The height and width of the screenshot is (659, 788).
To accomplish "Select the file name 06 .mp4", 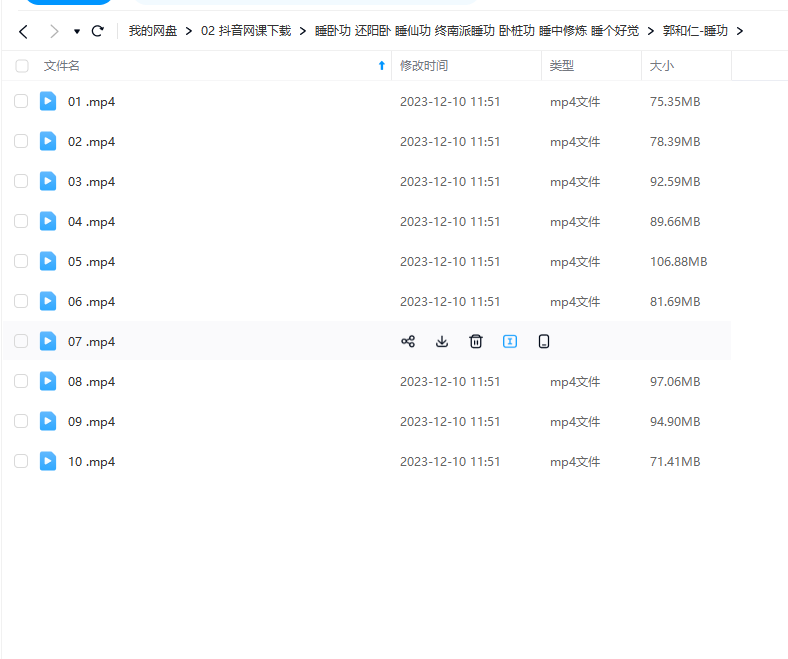I will (91, 302).
